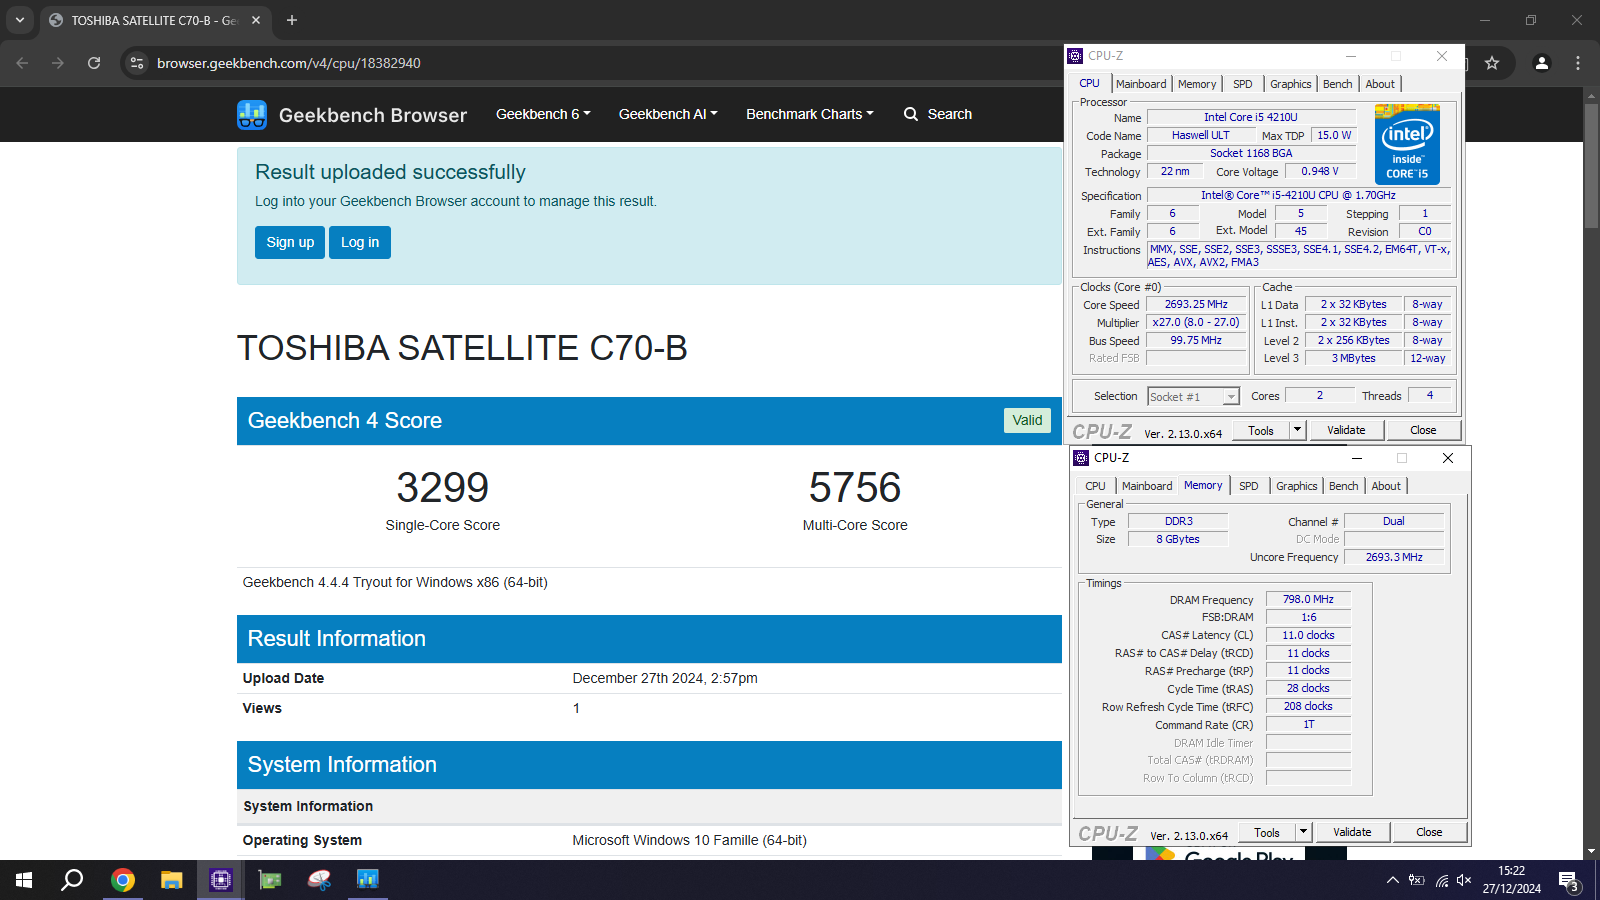Open Chrome three-dot menu
Image resolution: width=1600 pixels, height=900 pixels.
[x=1578, y=63]
